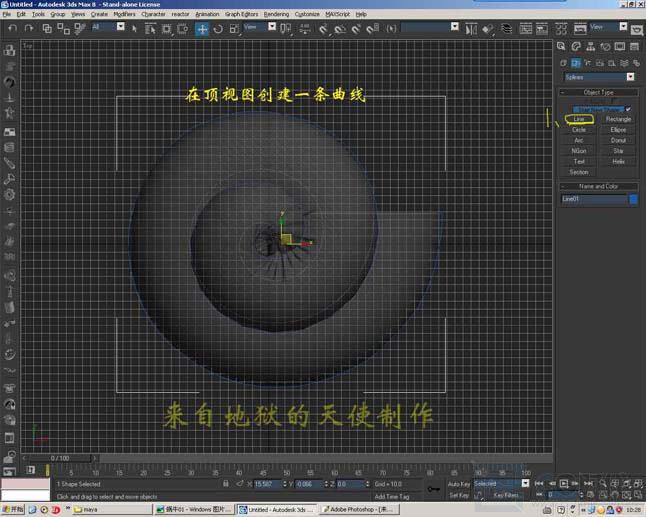This screenshot has height=517, width=646.
Task: Open the Select by Name tool
Action: coord(150,29)
